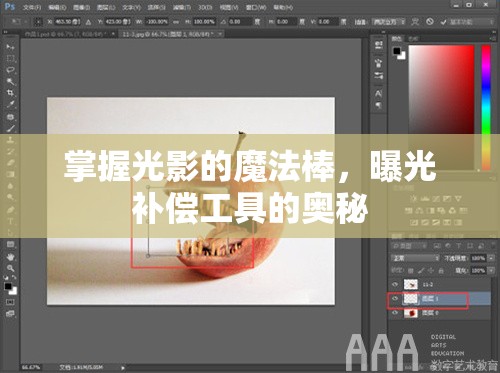Select the Healing Brush tool
This screenshot has height=373, width=500.
point(10,117)
